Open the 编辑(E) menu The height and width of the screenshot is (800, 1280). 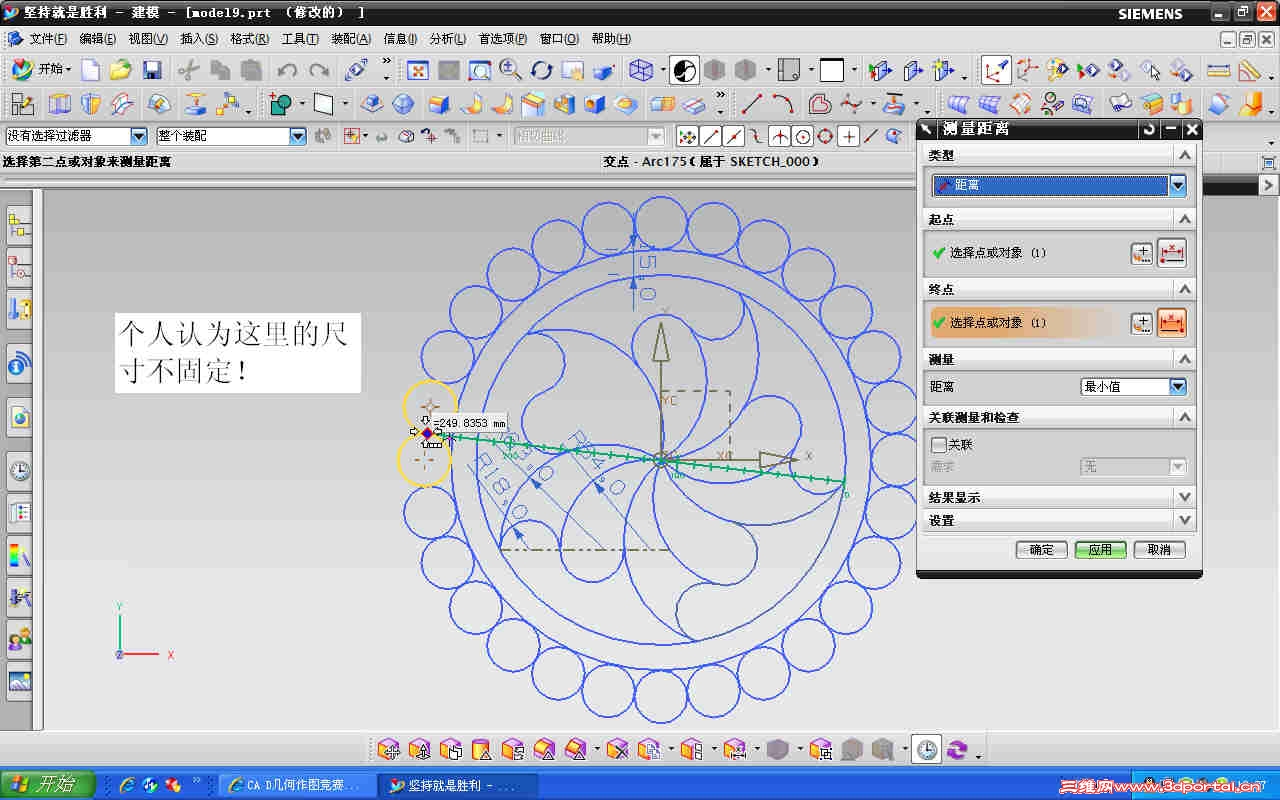pyautogui.click(x=98, y=39)
